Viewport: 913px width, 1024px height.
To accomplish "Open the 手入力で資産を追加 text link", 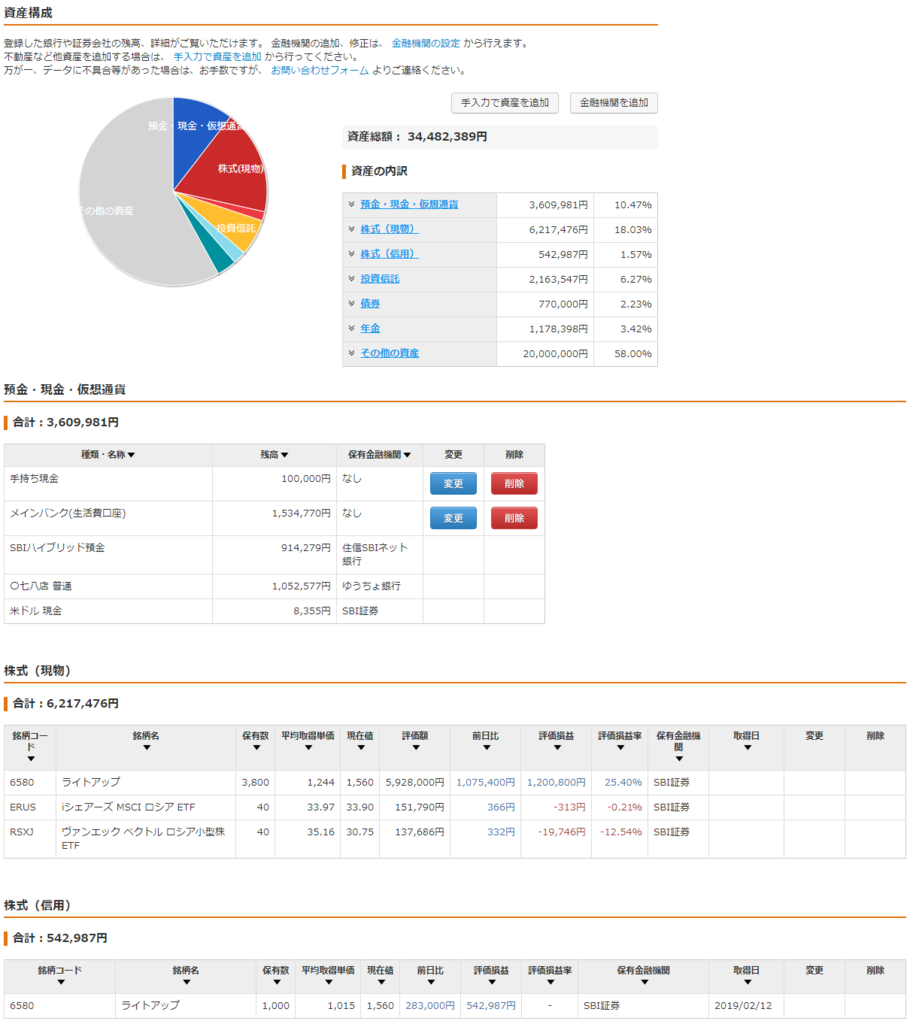I will pos(217,57).
